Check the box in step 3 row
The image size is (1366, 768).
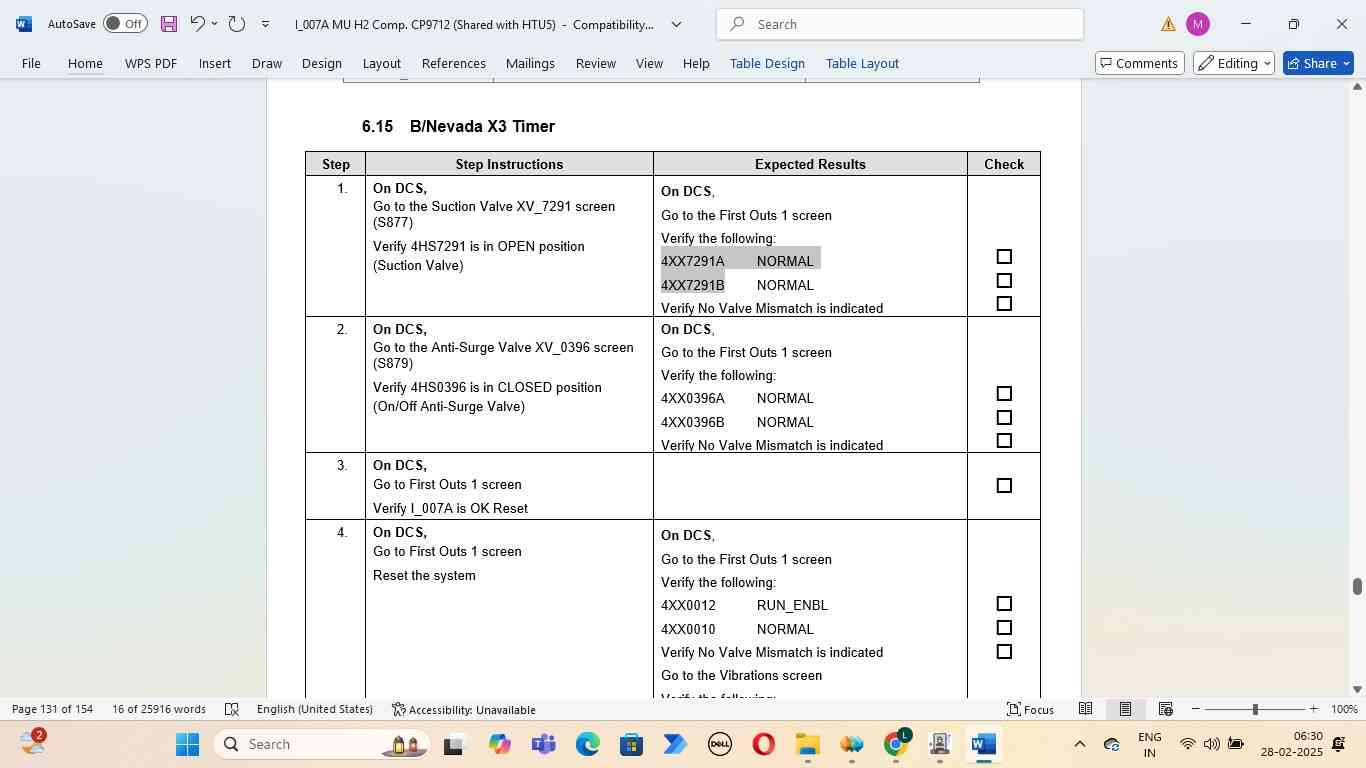pyautogui.click(x=1004, y=486)
